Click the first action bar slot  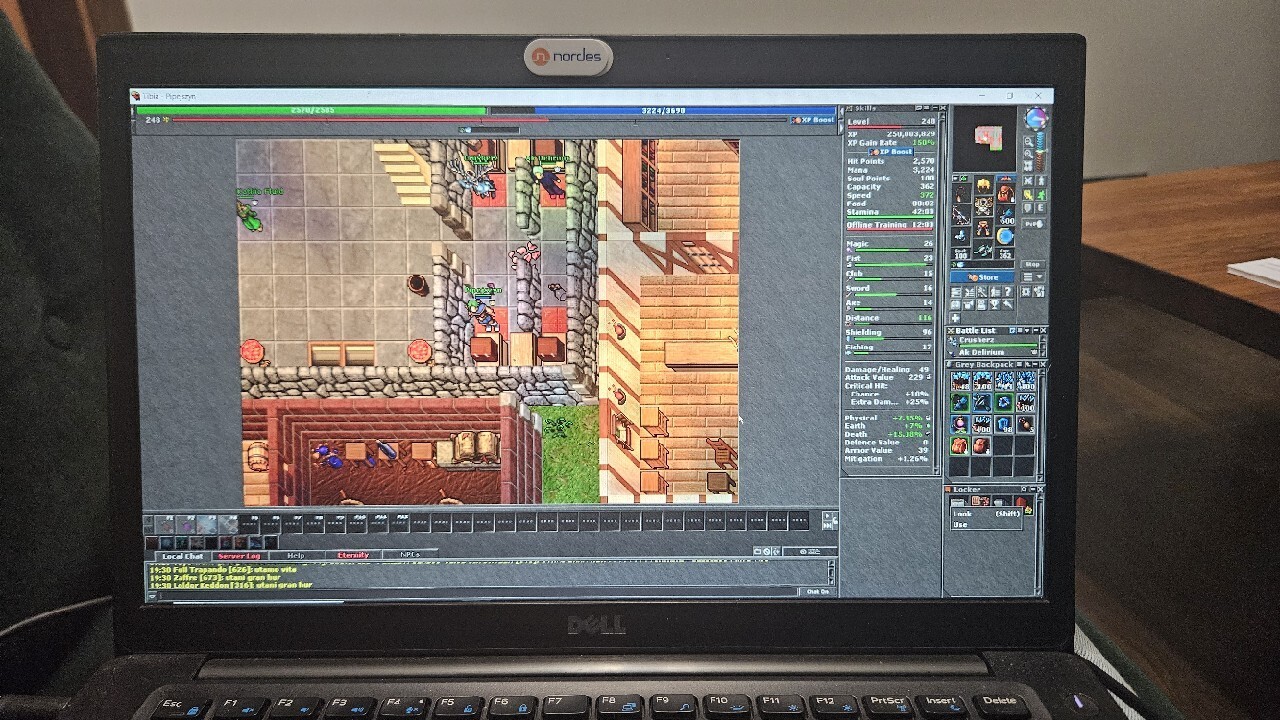(163, 523)
